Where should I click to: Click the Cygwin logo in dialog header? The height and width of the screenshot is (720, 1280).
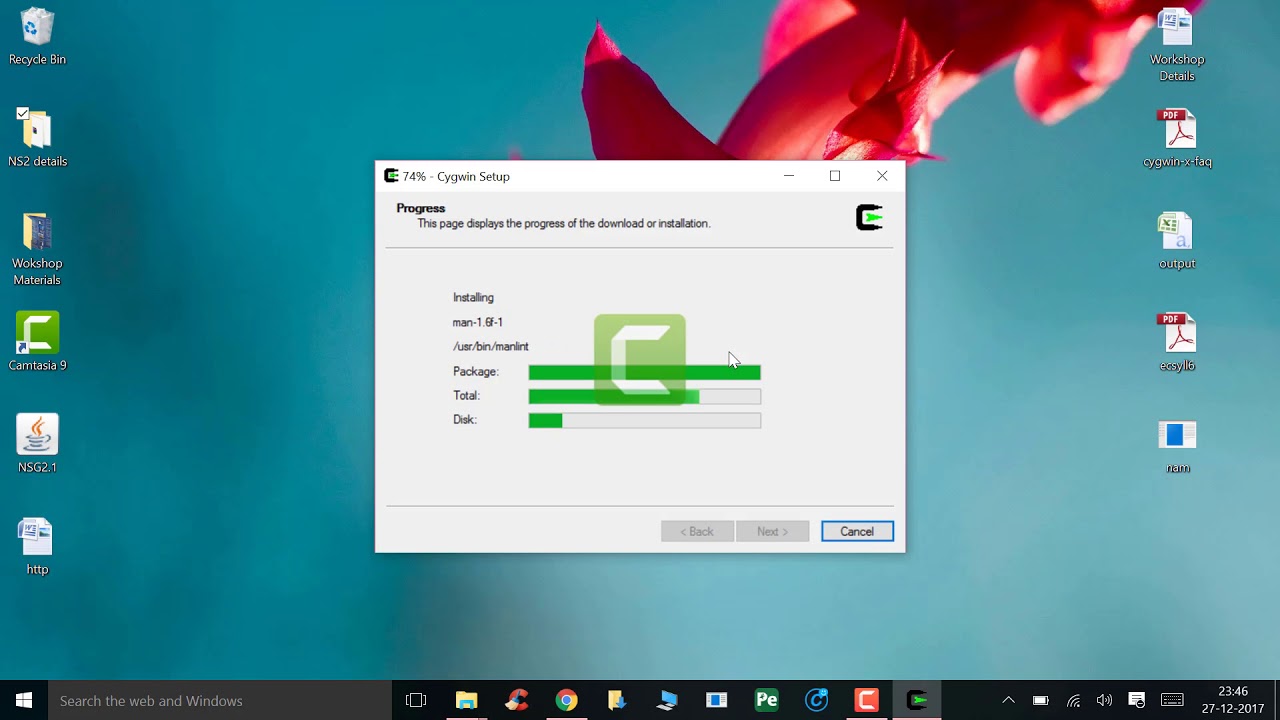coord(869,217)
